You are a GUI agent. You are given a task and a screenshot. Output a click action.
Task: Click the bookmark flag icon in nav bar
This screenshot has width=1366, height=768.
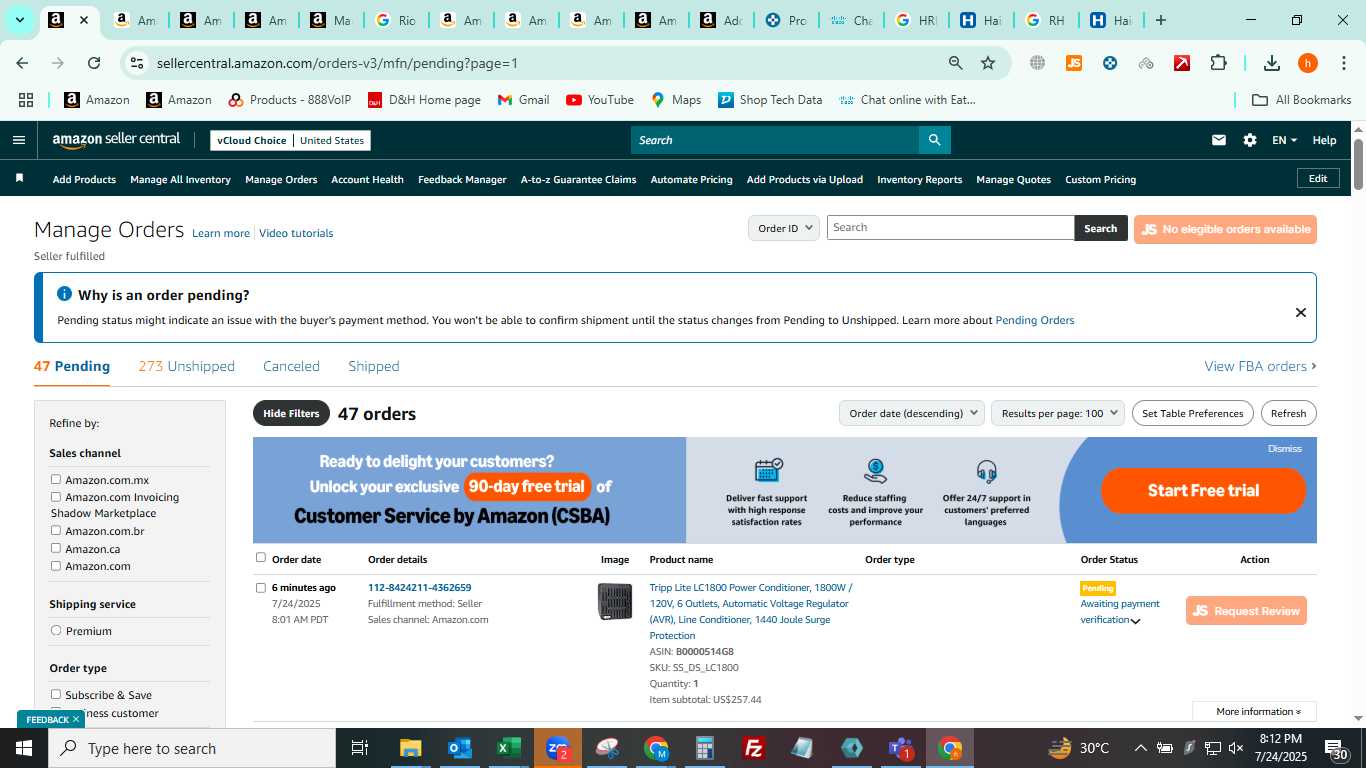[19, 179]
